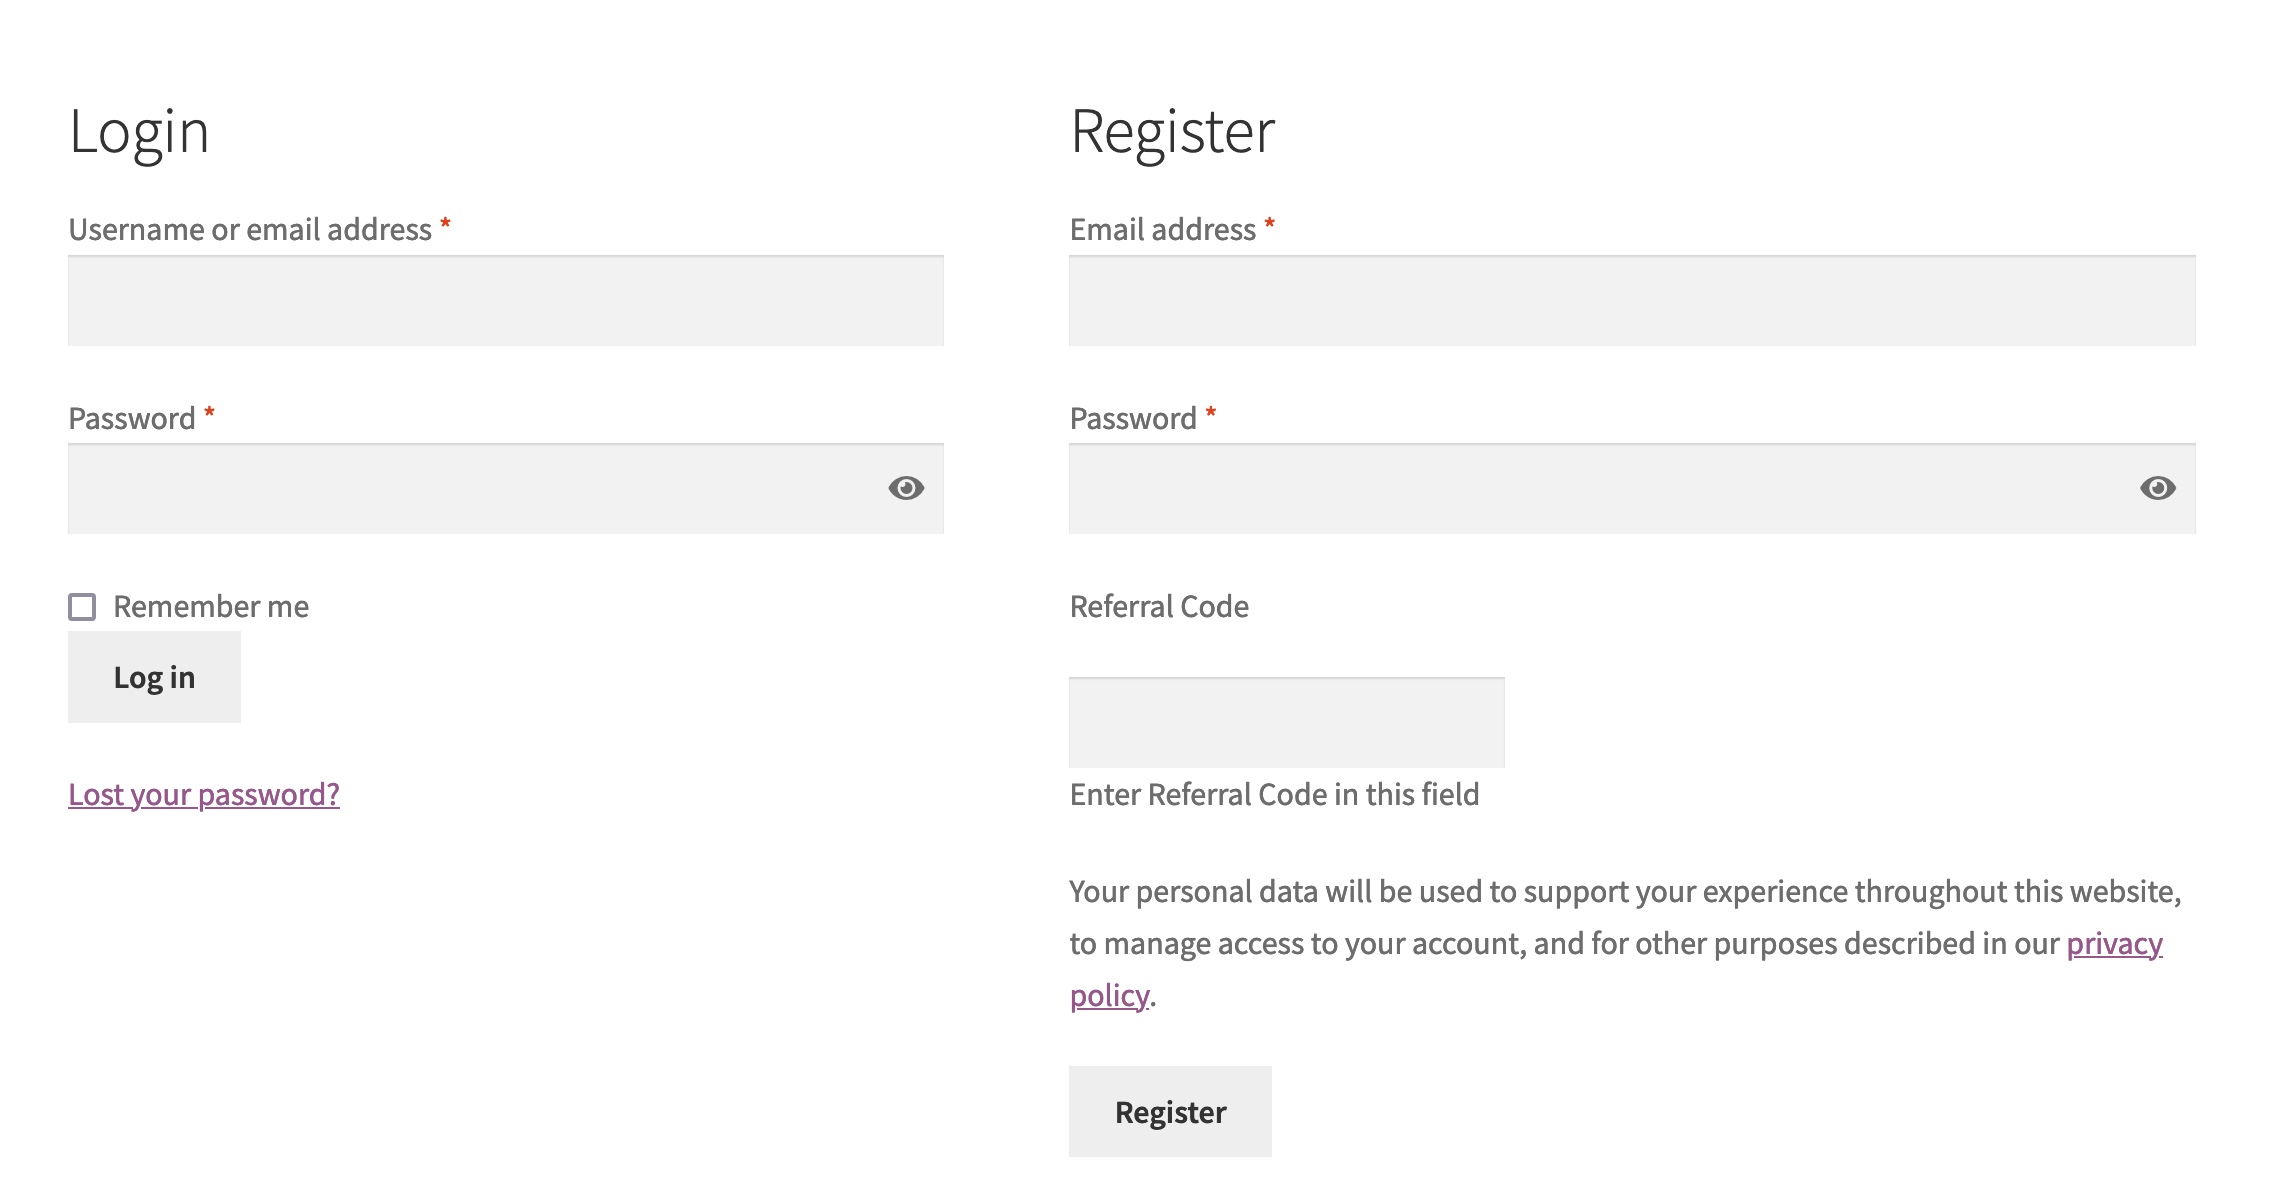Click the Enter Referral Code helper text
This screenshot has width=2290, height=1184.
[x=1275, y=795]
